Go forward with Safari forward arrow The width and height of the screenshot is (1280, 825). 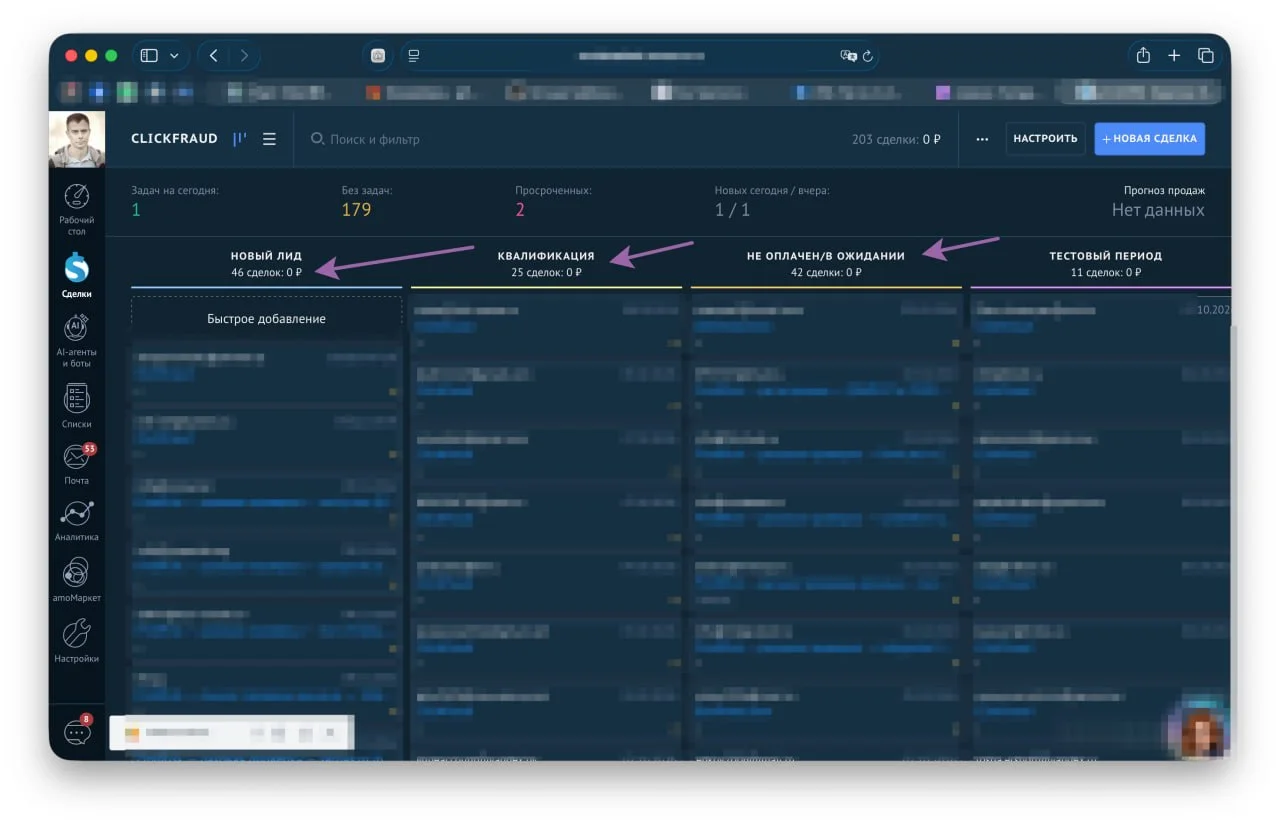point(244,56)
